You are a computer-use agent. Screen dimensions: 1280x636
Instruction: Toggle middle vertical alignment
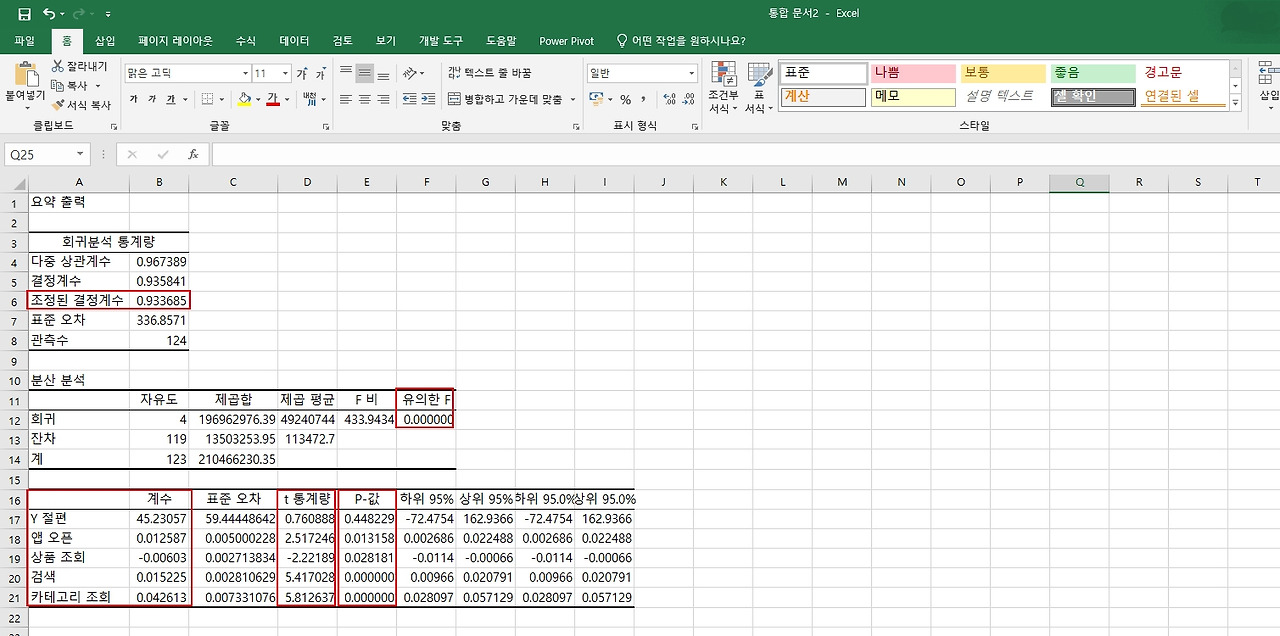(365, 74)
